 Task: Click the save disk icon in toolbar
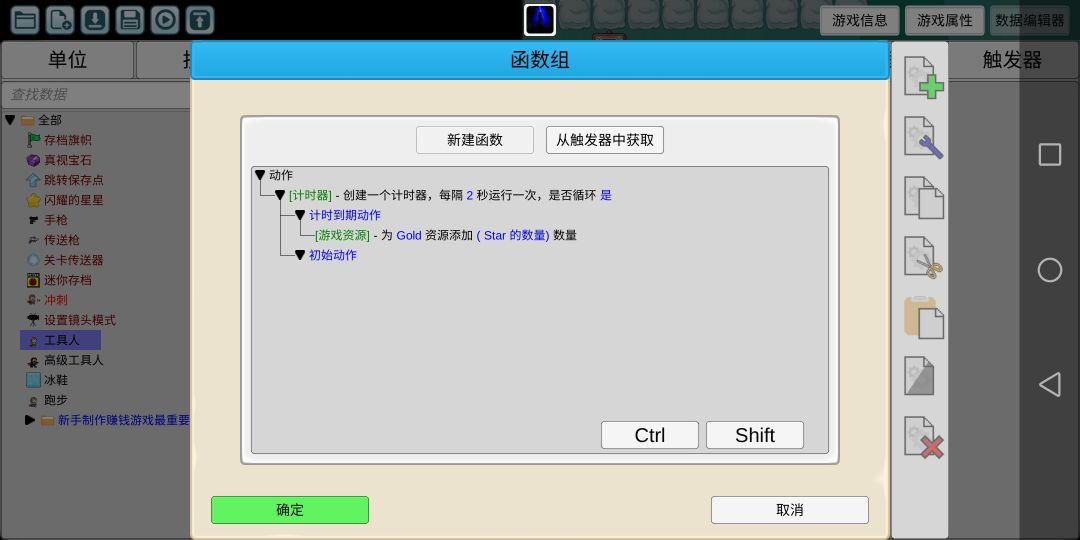coord(129,20)
